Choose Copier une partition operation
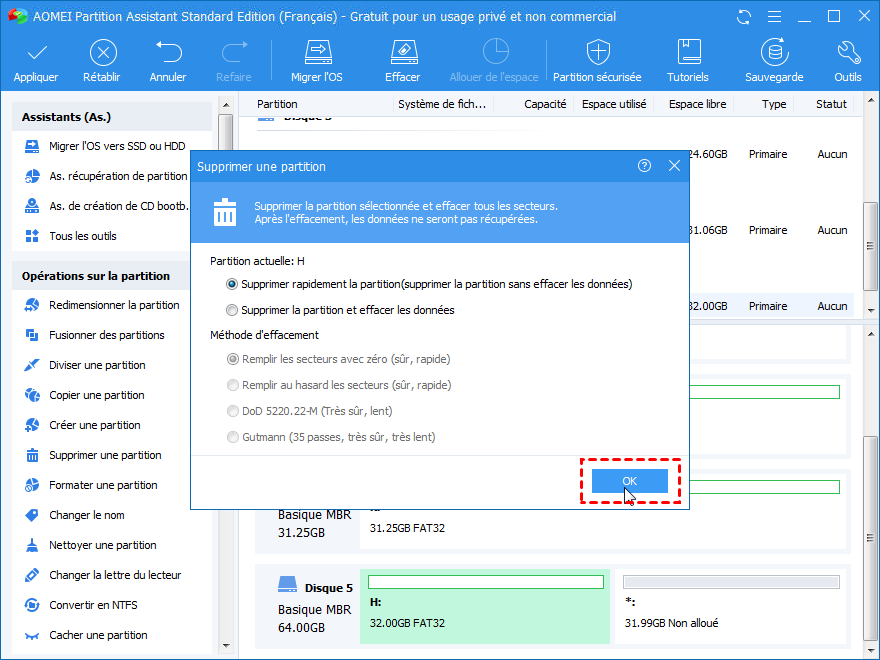The width and height of the screenshot is (880, 660). tap(84, 395)
